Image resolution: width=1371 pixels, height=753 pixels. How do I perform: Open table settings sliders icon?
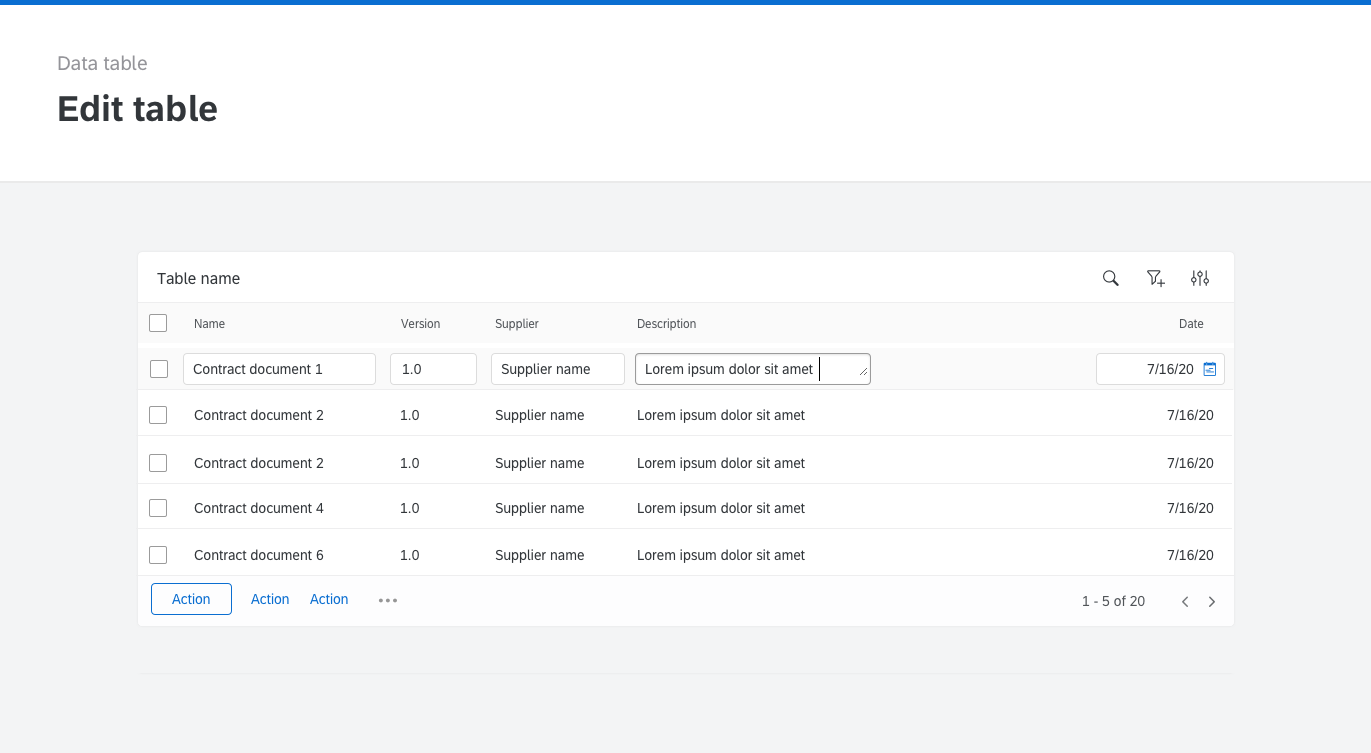tap(1200, 278)
